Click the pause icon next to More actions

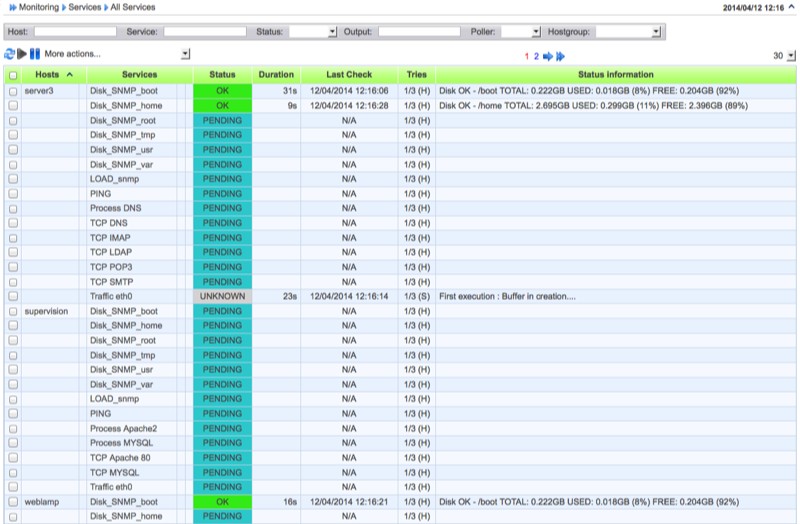click(x=35, y=54)
